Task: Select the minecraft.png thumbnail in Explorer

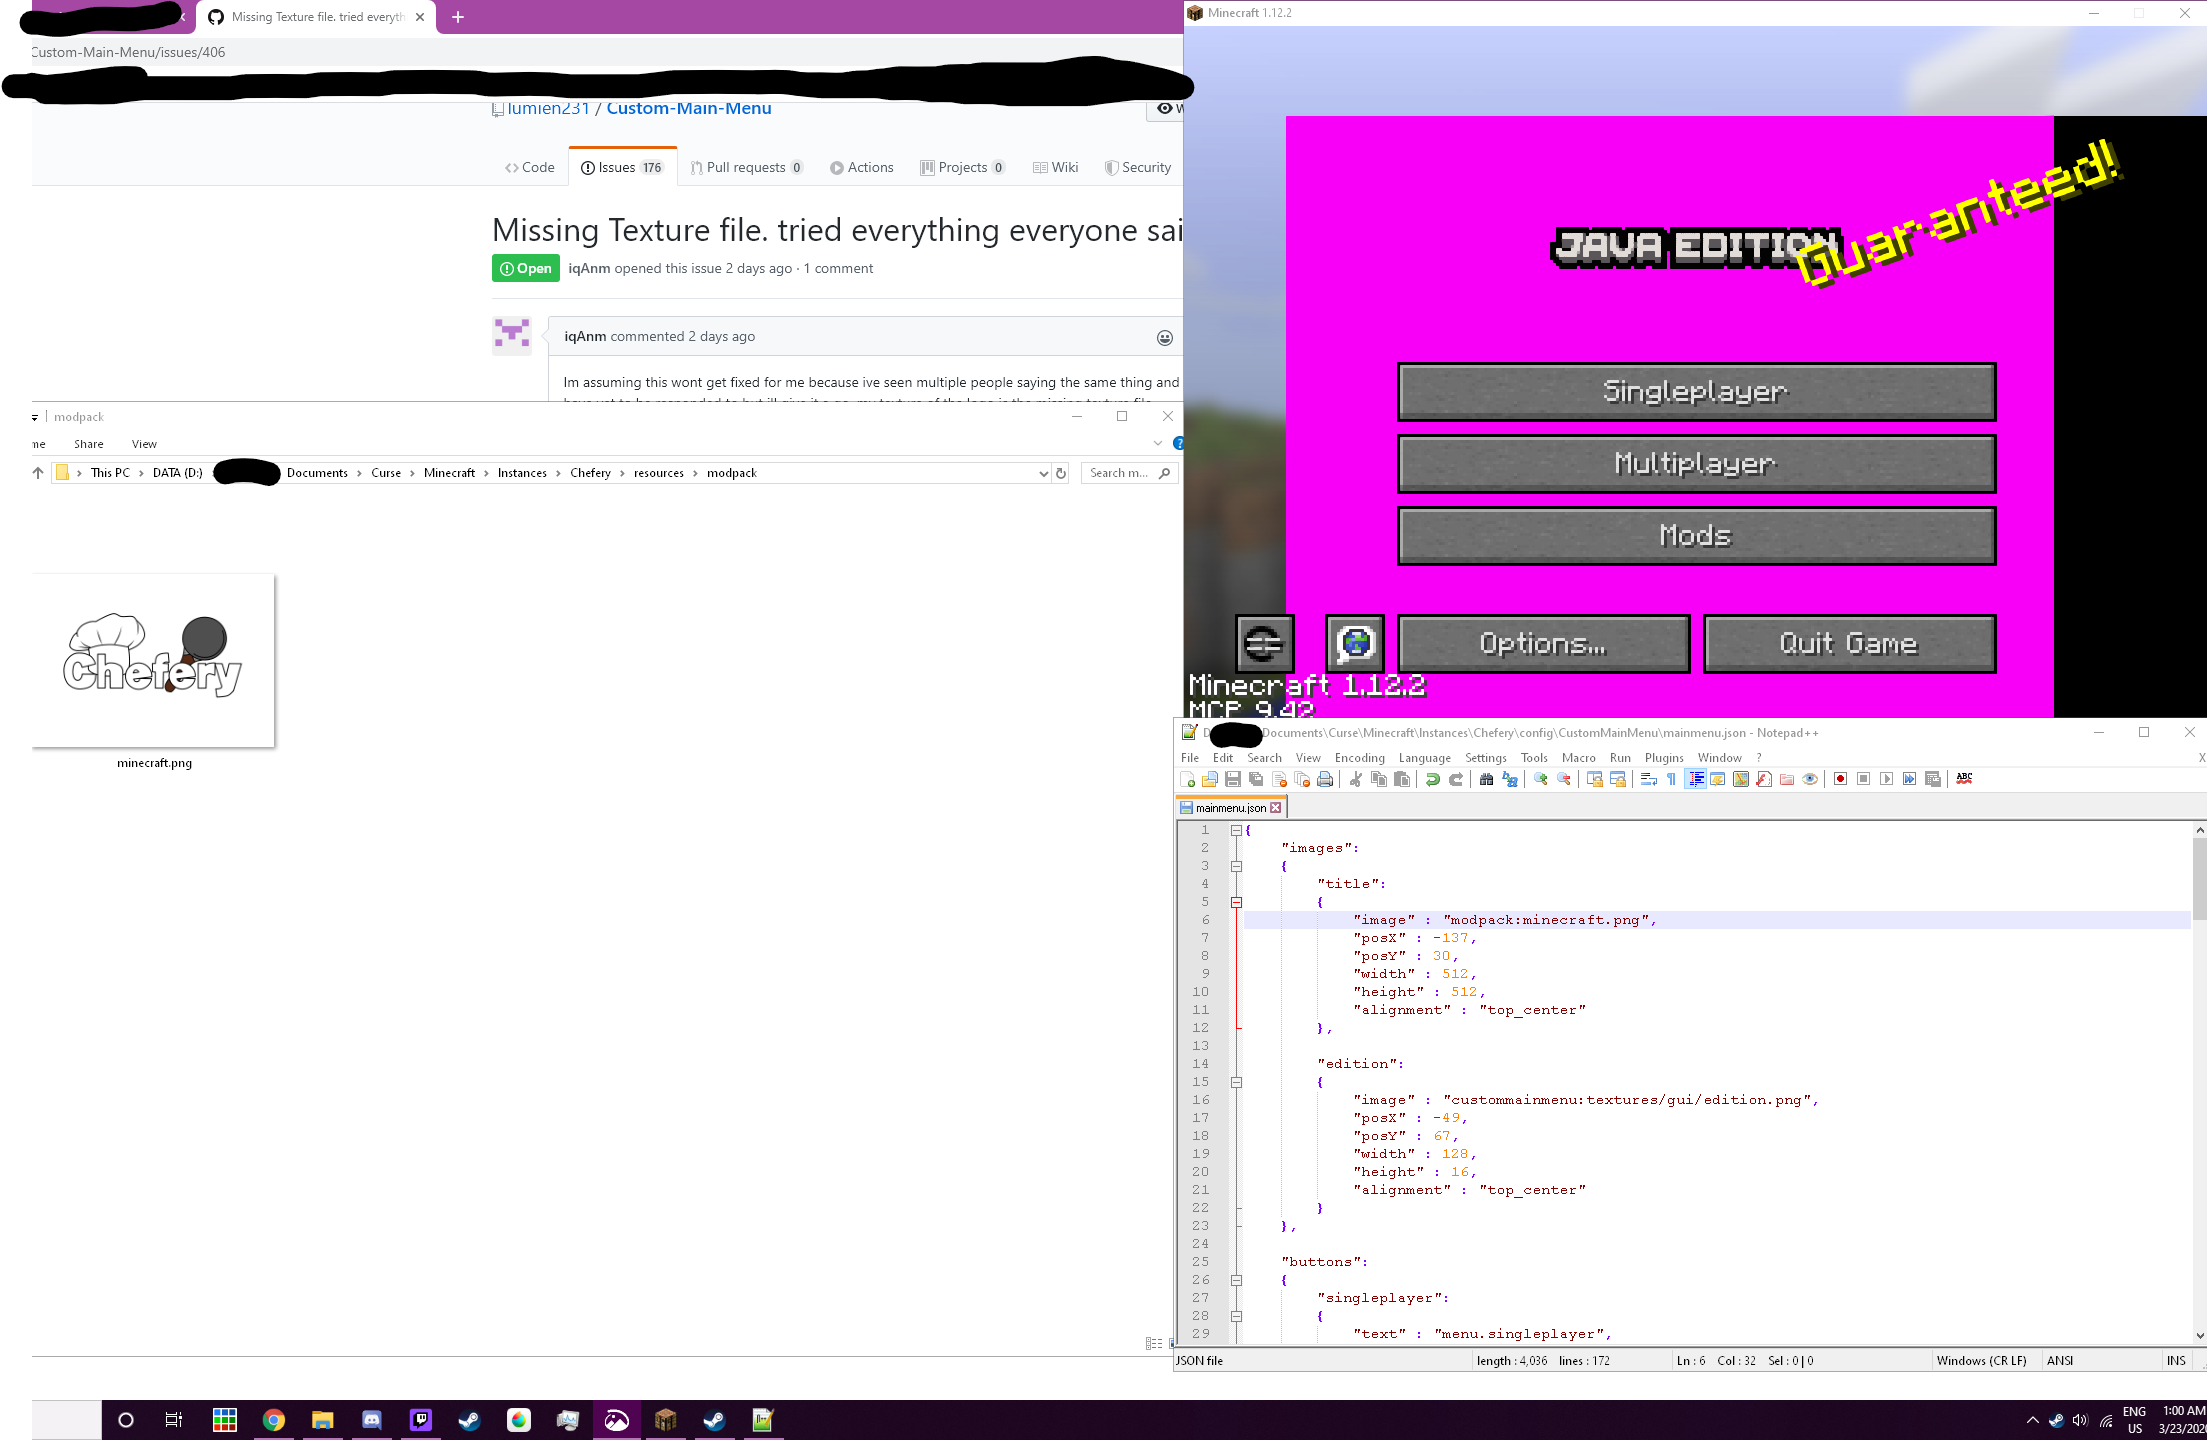Action: [153, 660]
